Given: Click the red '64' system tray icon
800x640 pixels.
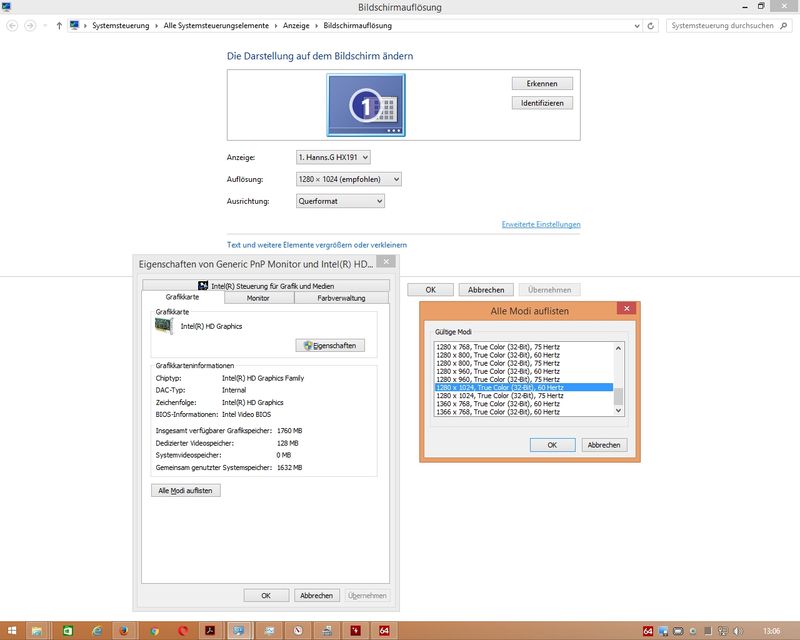Looking at the screenshot, I should pyautogui.click(x=648, y=631).
